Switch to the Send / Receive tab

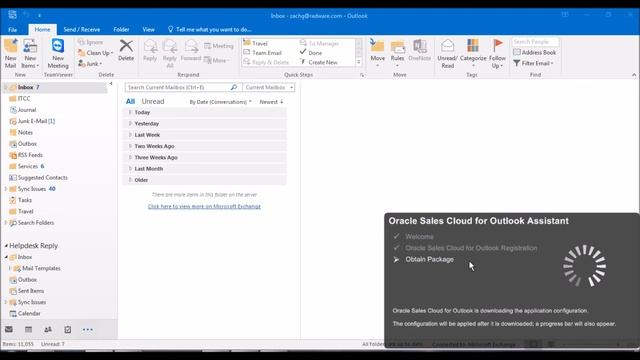tap(82, 29)
